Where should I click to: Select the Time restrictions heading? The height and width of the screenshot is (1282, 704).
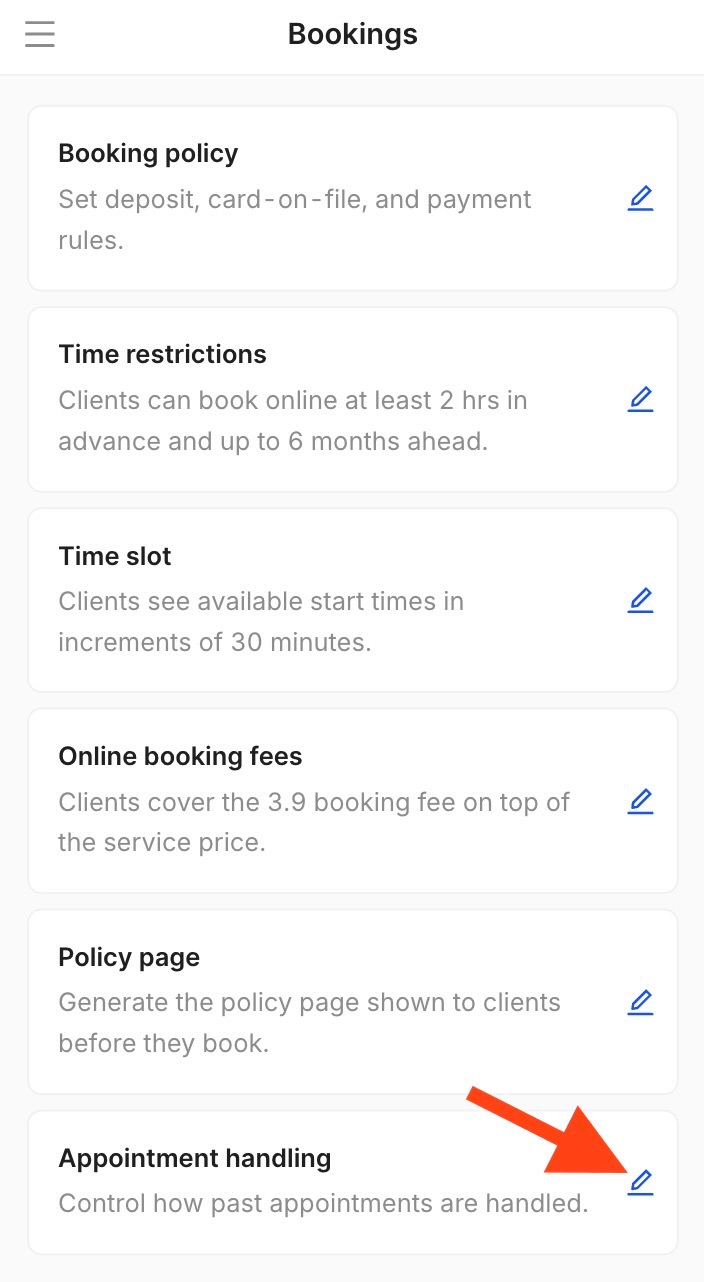tap(162, 354)
